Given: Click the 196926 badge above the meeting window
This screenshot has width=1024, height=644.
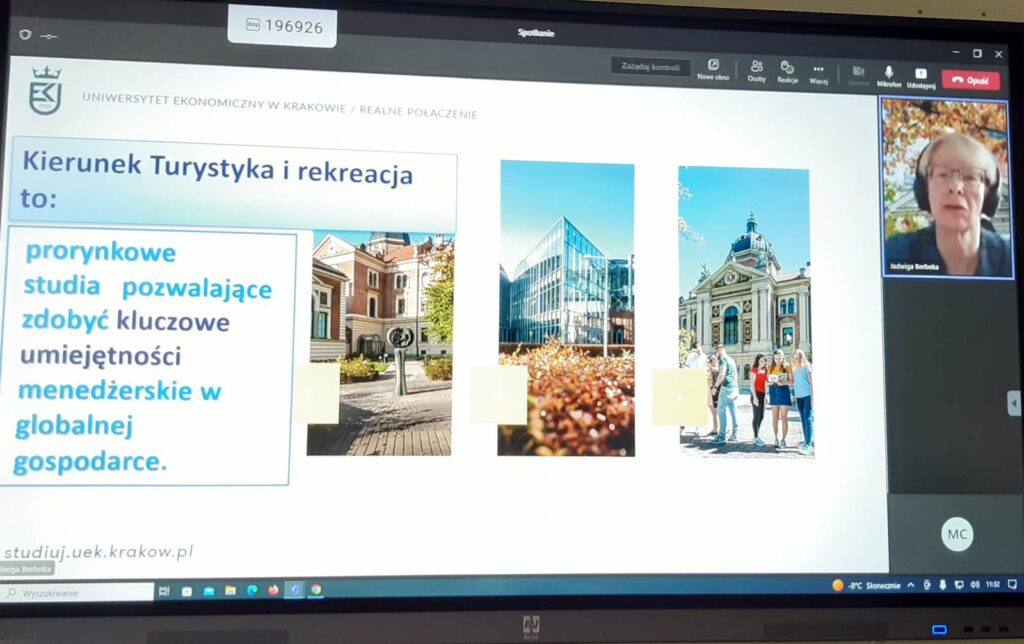Looking at the screenshot, I should pyautogui.click(x=283, y=26).
